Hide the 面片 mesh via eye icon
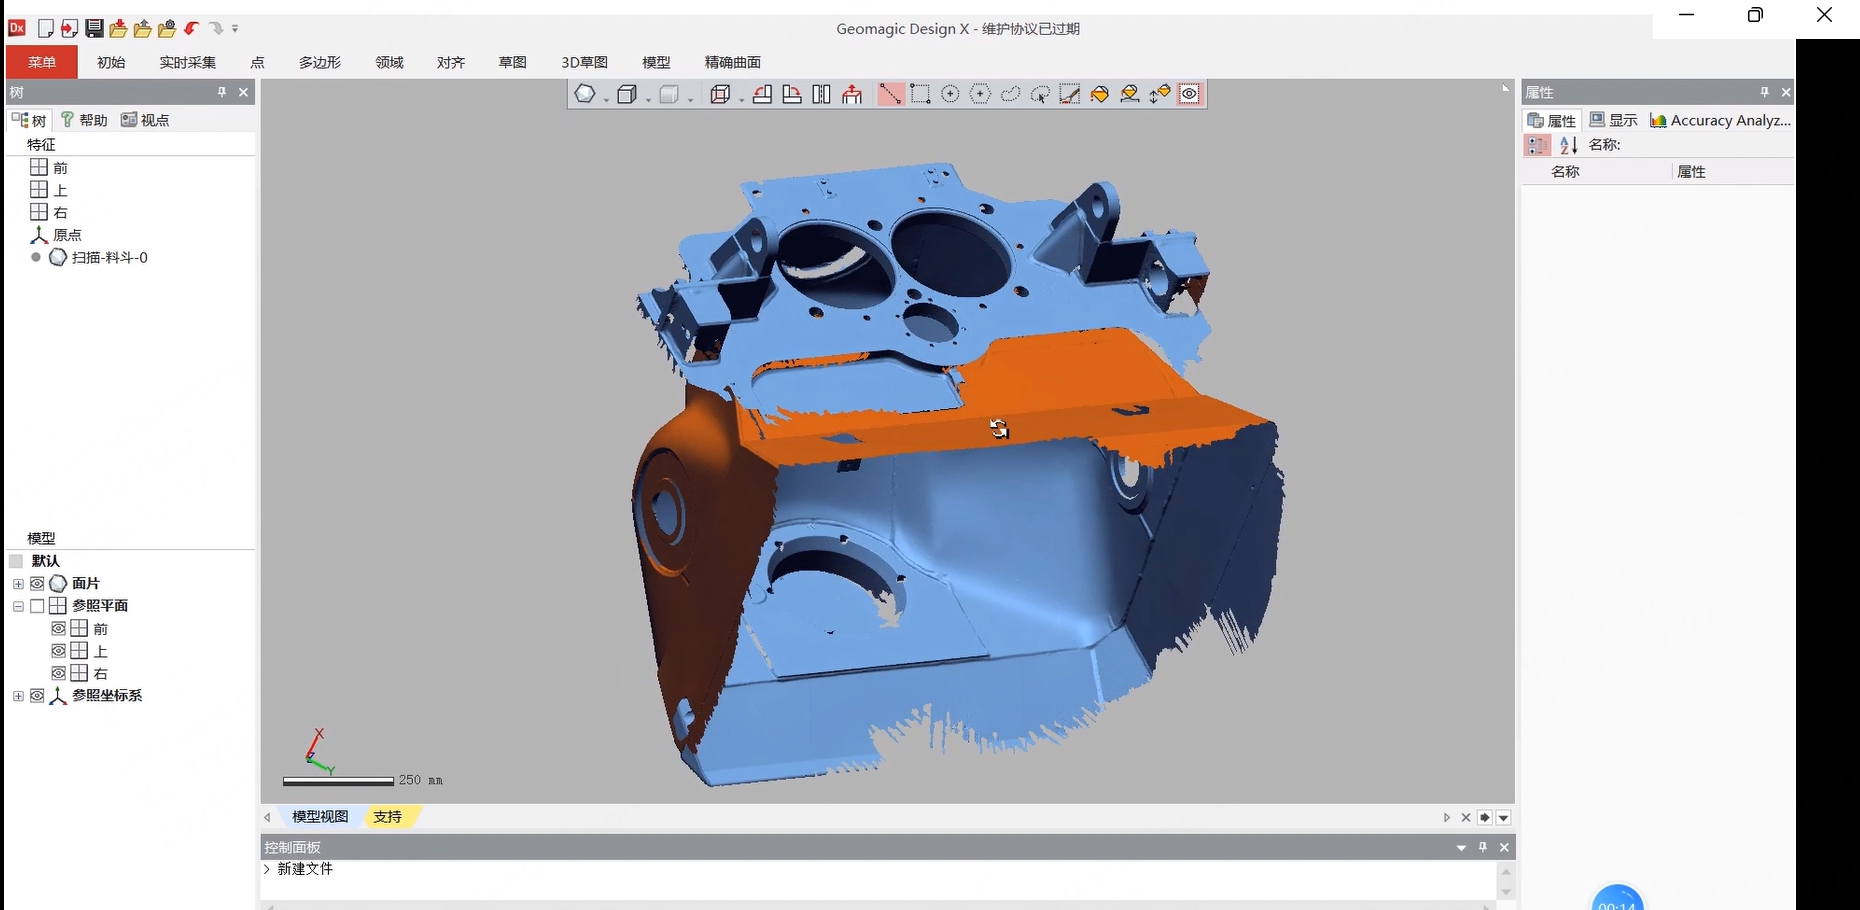The width and height of the screenshot is (1860, 910). pyautogui.click(x=37, y=584)
